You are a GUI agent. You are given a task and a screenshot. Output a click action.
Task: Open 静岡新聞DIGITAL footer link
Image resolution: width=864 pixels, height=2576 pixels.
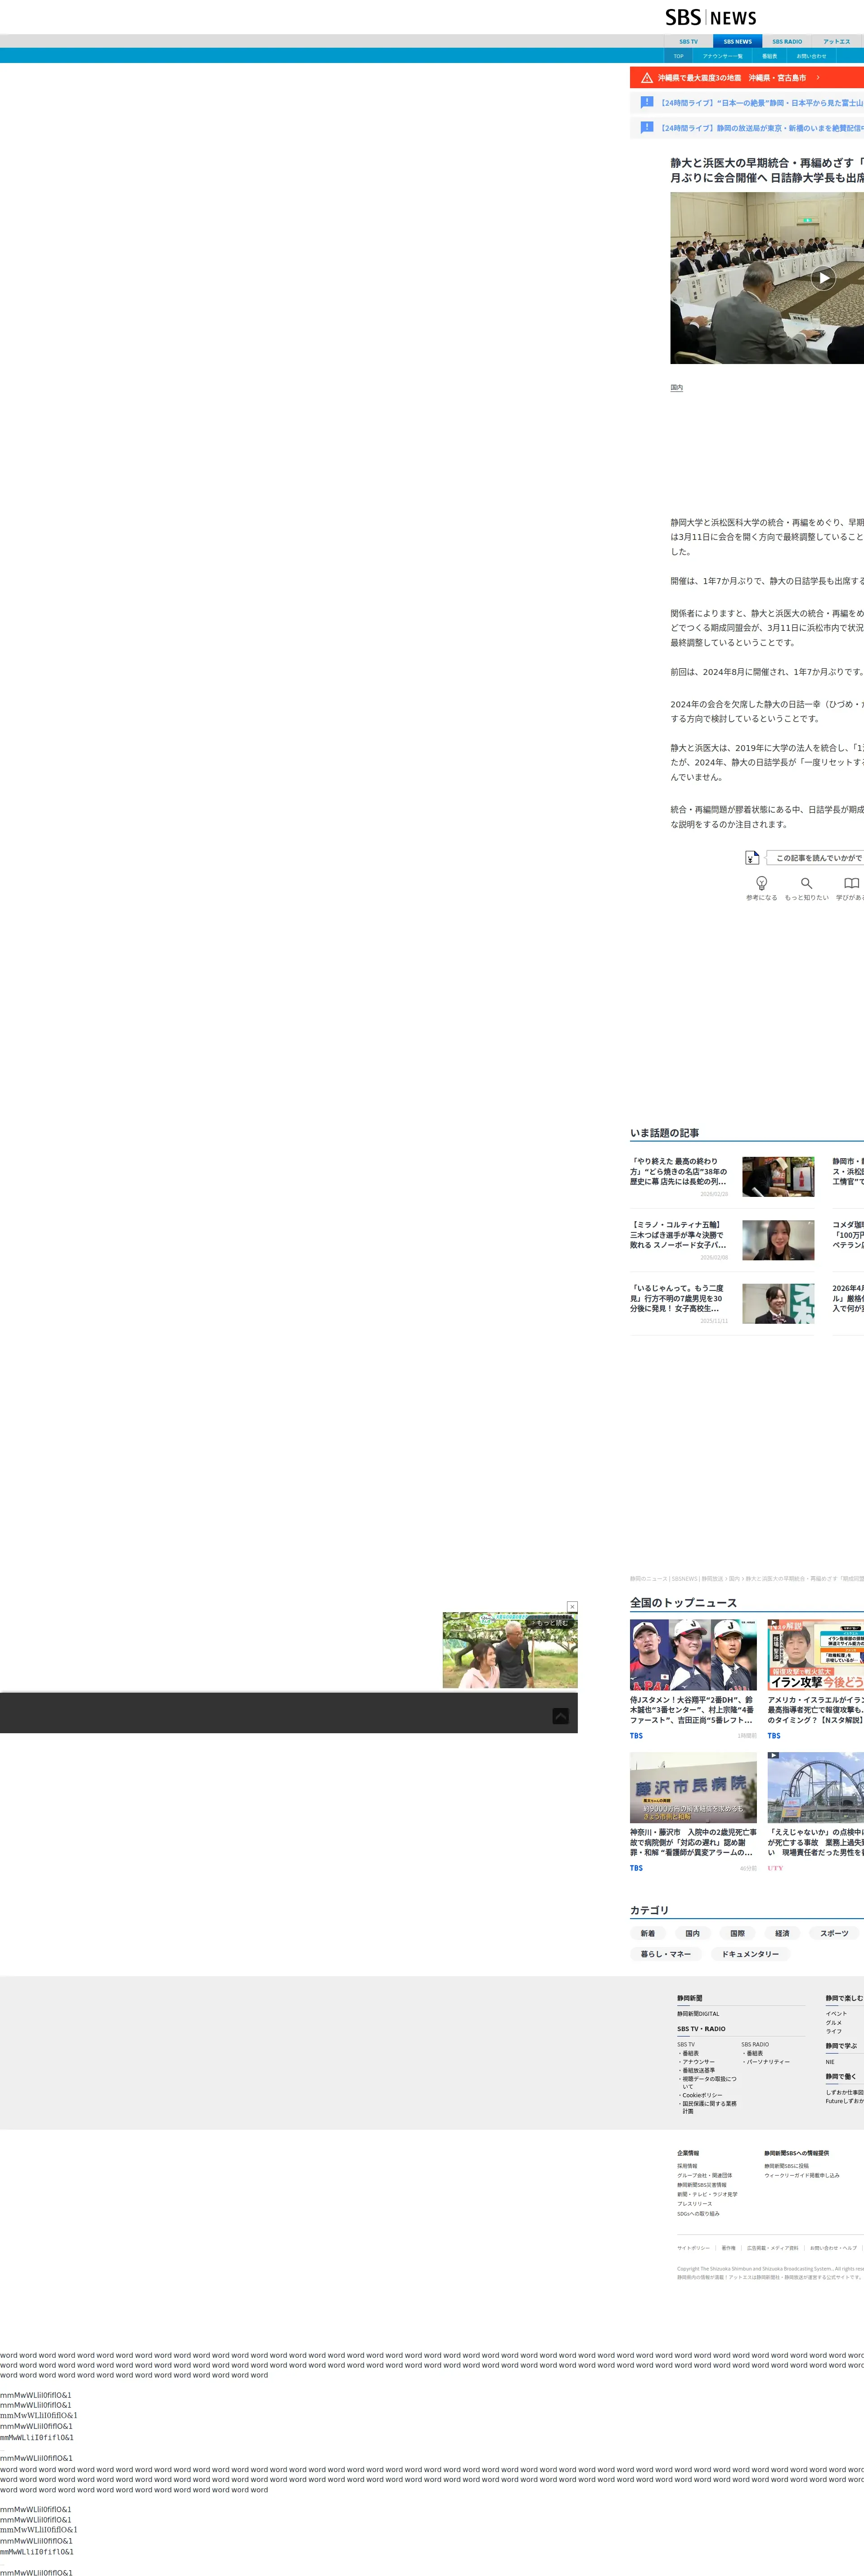[698, 2014]
